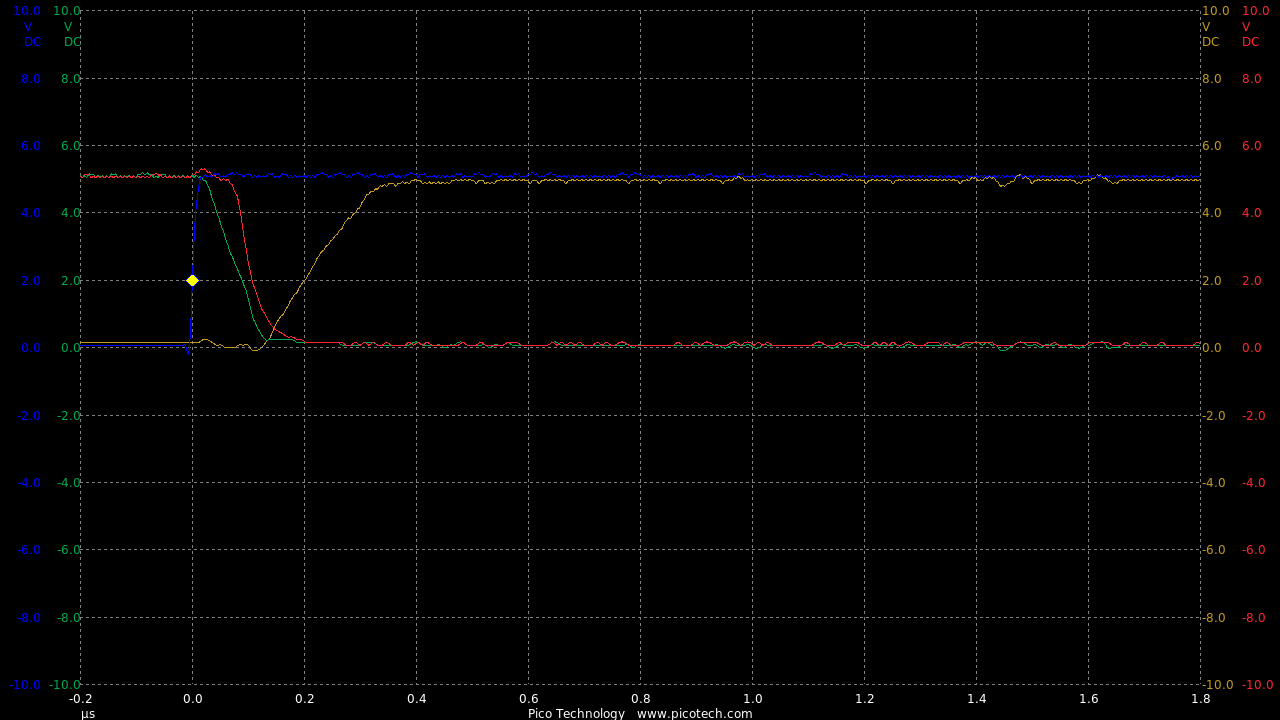The image size is (1280, 720).
Task: Click the -0.2 time axis label
Action: (x=80, y=699)
